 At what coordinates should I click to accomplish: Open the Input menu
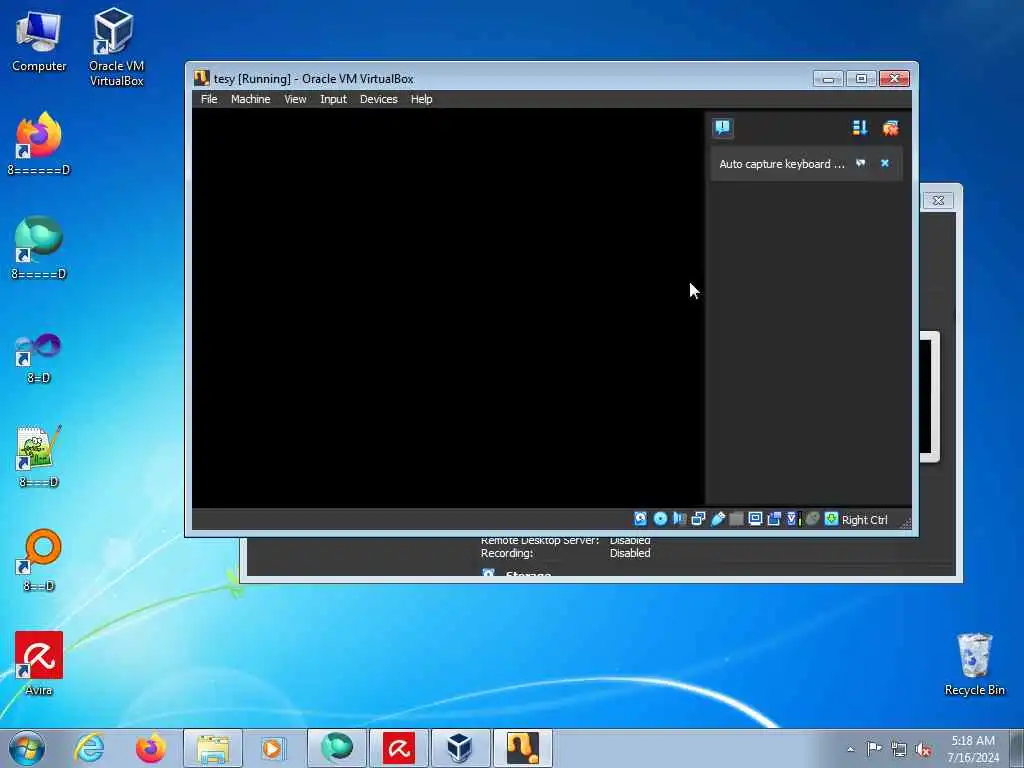coord(333,99)
